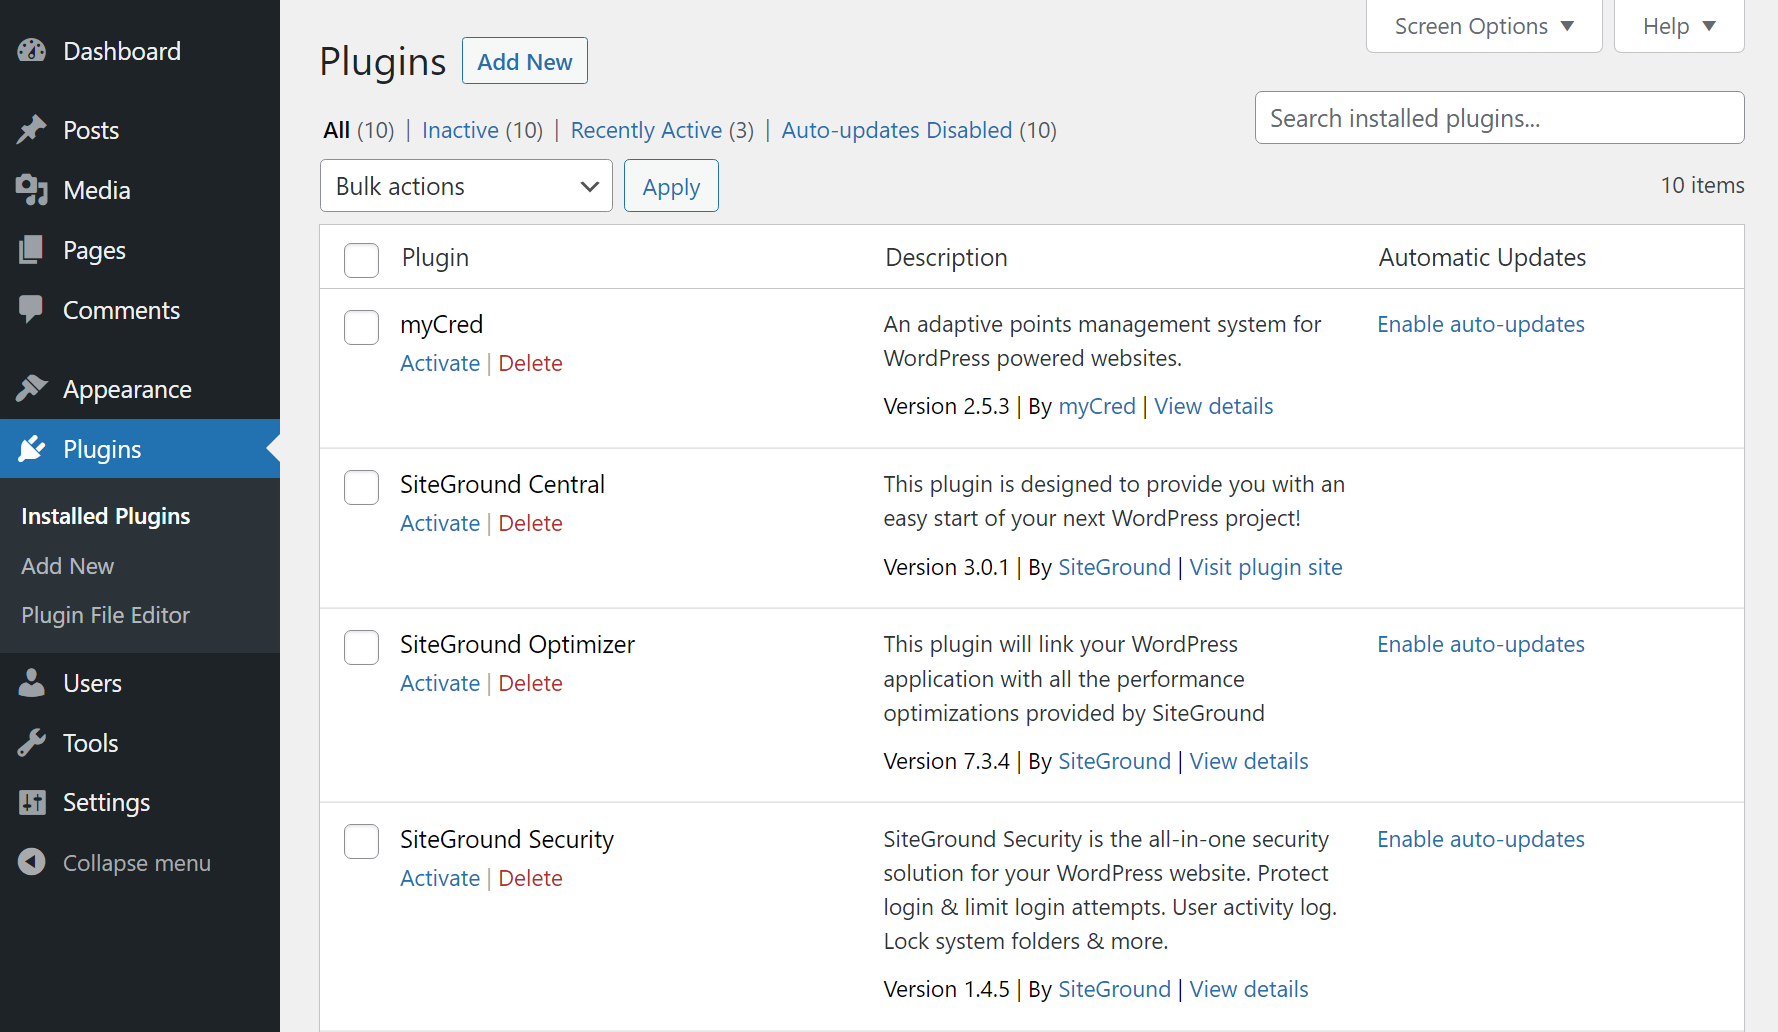This screenshot has height=1032, width=1778.
Task: Activate the SiteGround Optimizer plugin
Action: [x=440, y=682]
